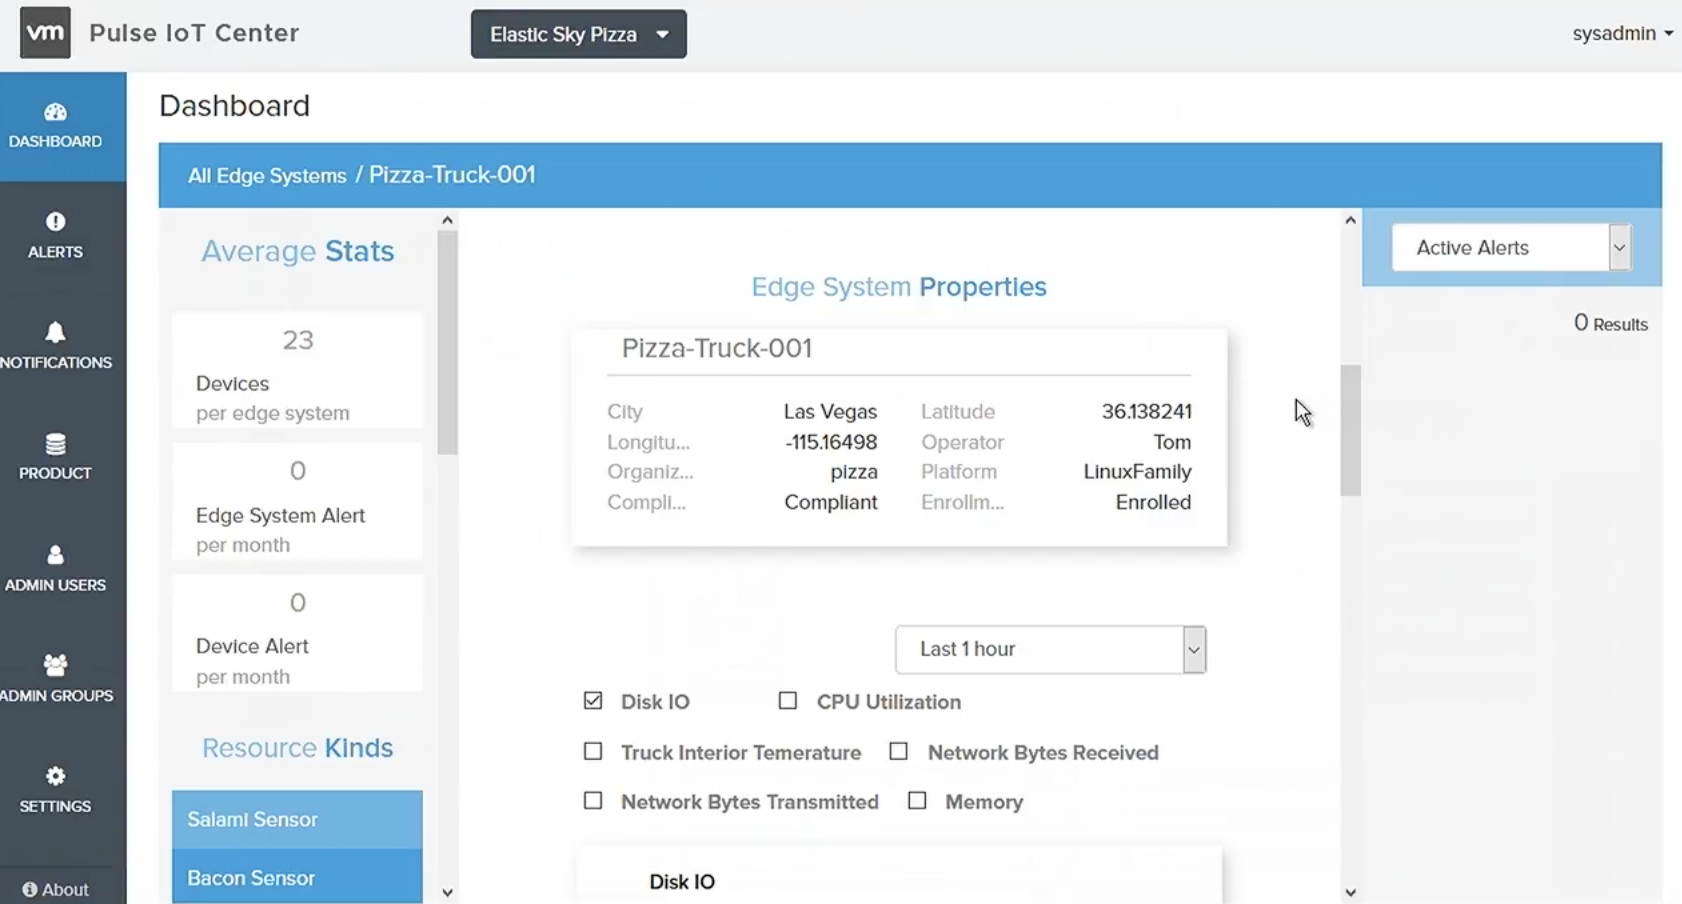This screenshot has height=904, width=1682.
Task: Expand the Active Alerts dropdown
Action: (x=1512, y=248)
